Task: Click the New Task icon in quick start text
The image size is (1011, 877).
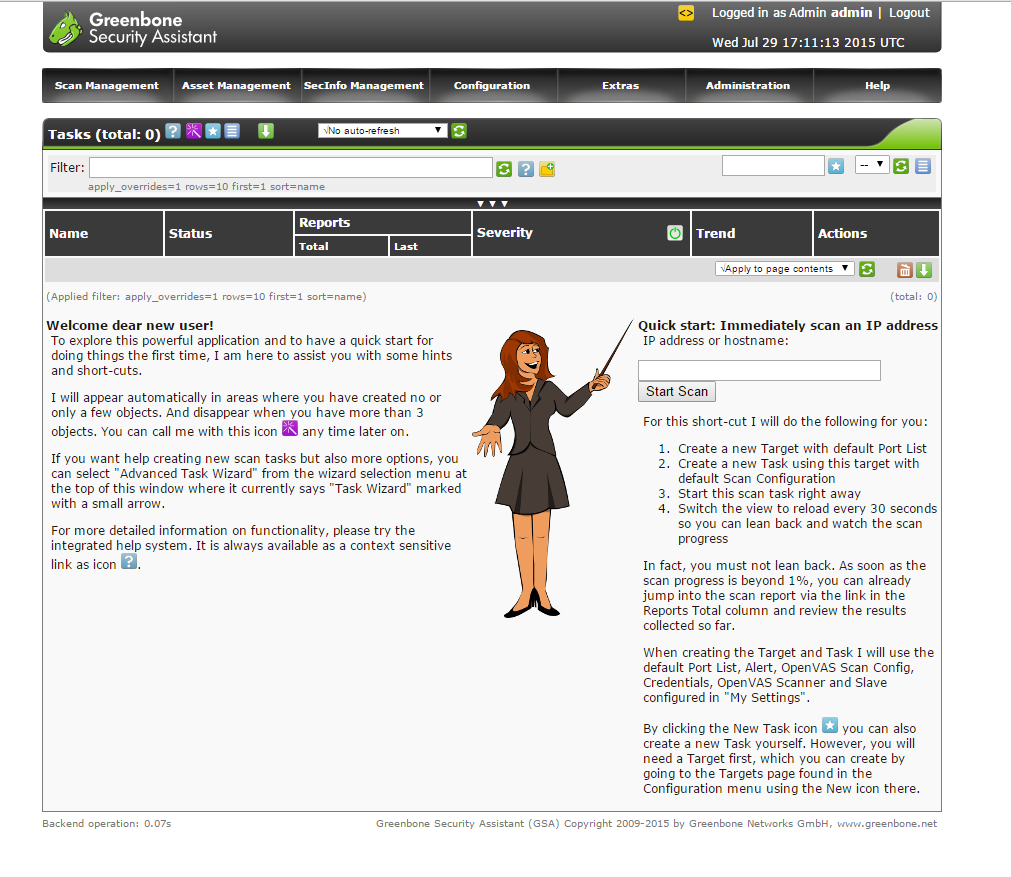Action: pyautogui.click(x=830, y=725)
